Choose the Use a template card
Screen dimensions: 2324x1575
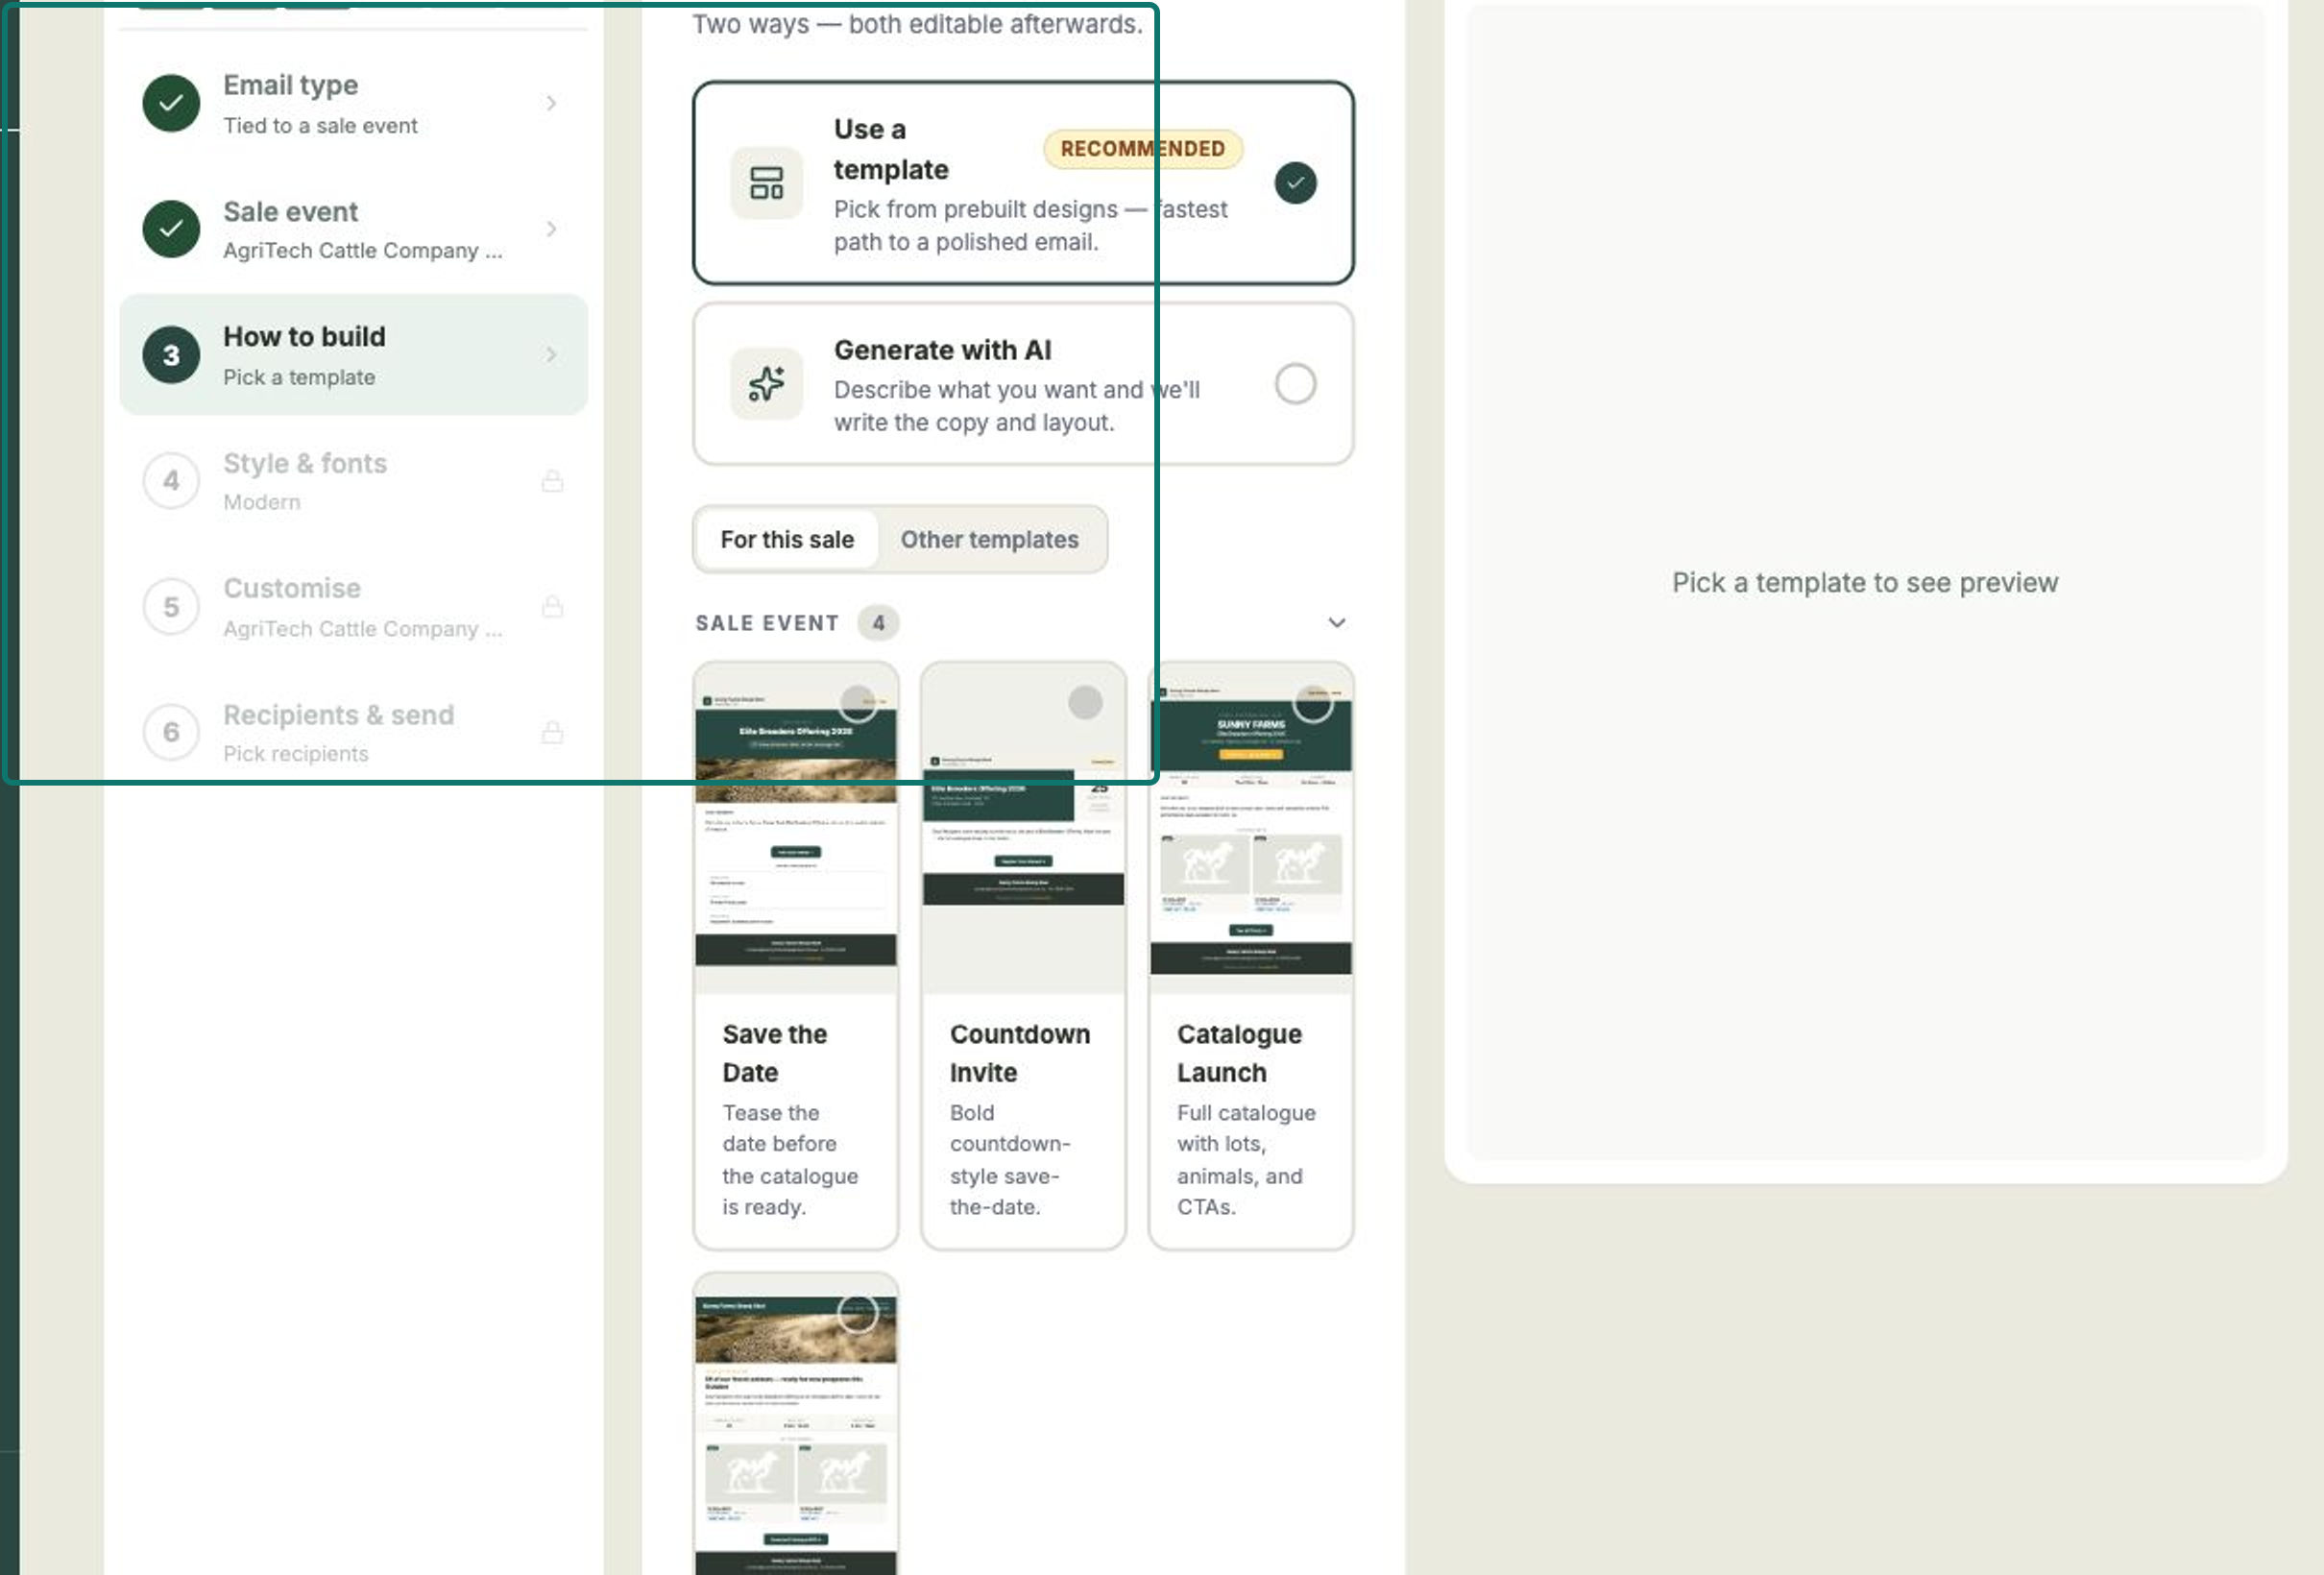1023,183
